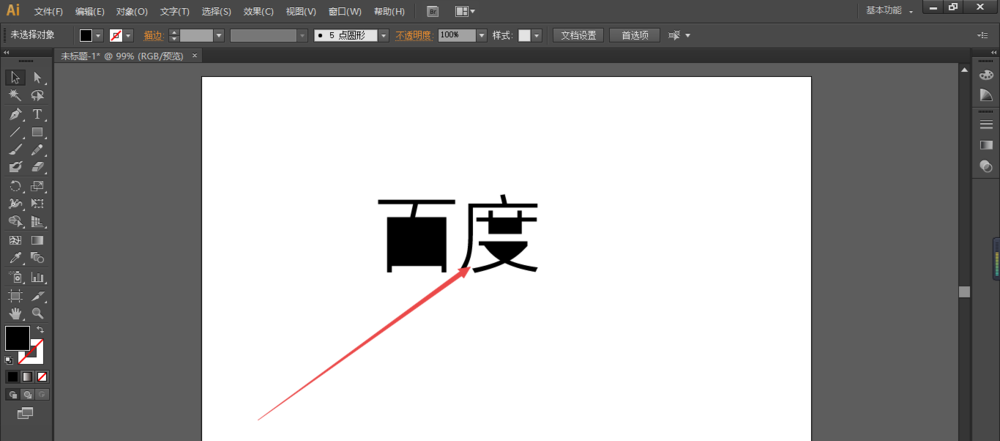This screenshot has height=441, width=1000.
Task: Select the Pencil tool
Action: tap(37, 149)
